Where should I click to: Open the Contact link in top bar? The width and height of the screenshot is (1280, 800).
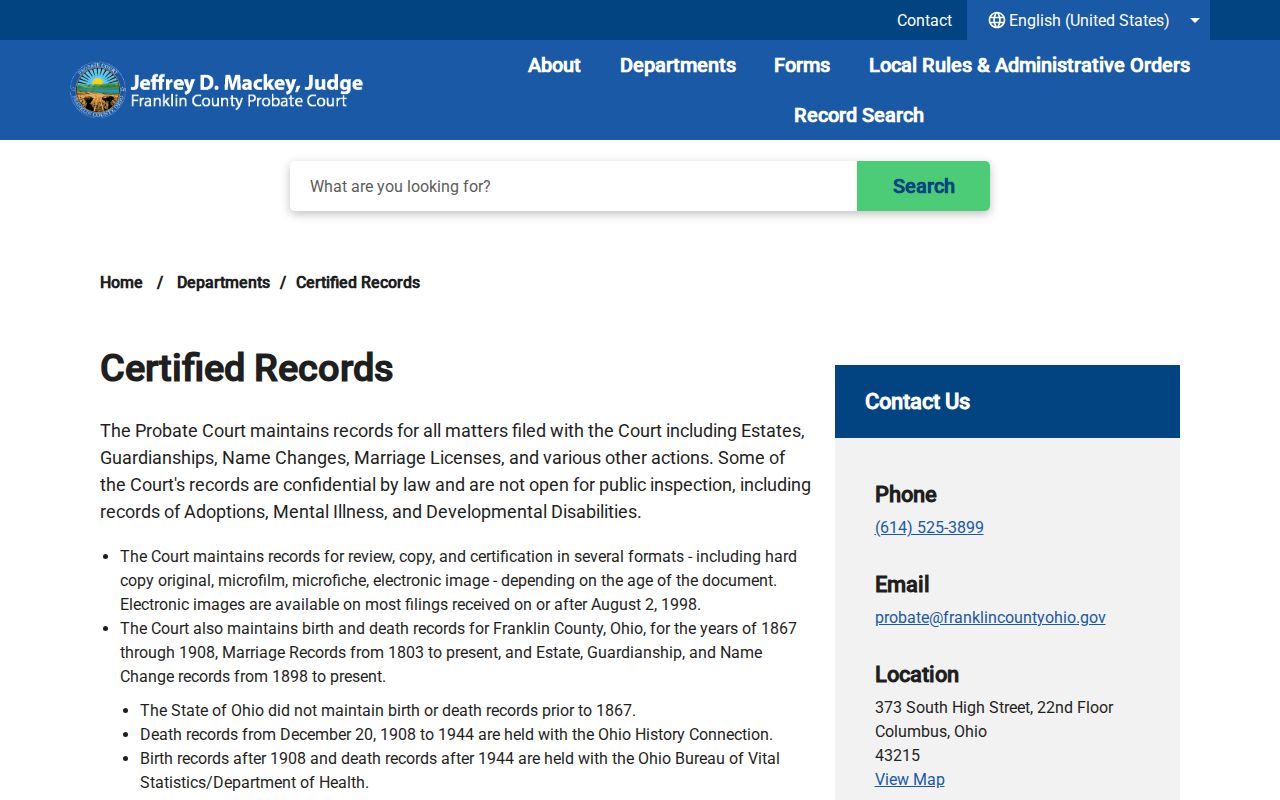pos(924,20)
